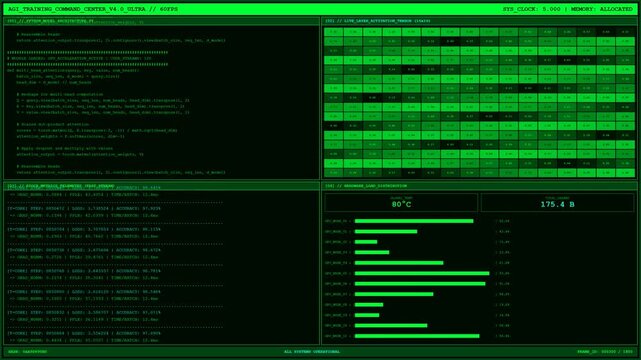Click the '# Scaled dot-product attention' comment
This screenshot has height=360, width=641.
tap(52, 124)
